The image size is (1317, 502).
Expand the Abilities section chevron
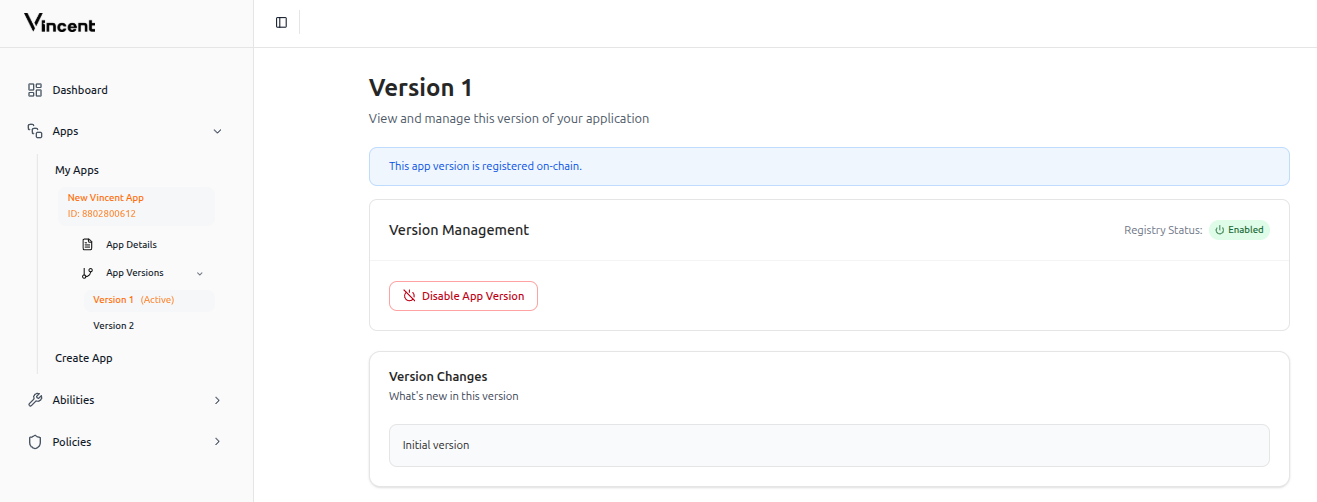click(218, 400)
